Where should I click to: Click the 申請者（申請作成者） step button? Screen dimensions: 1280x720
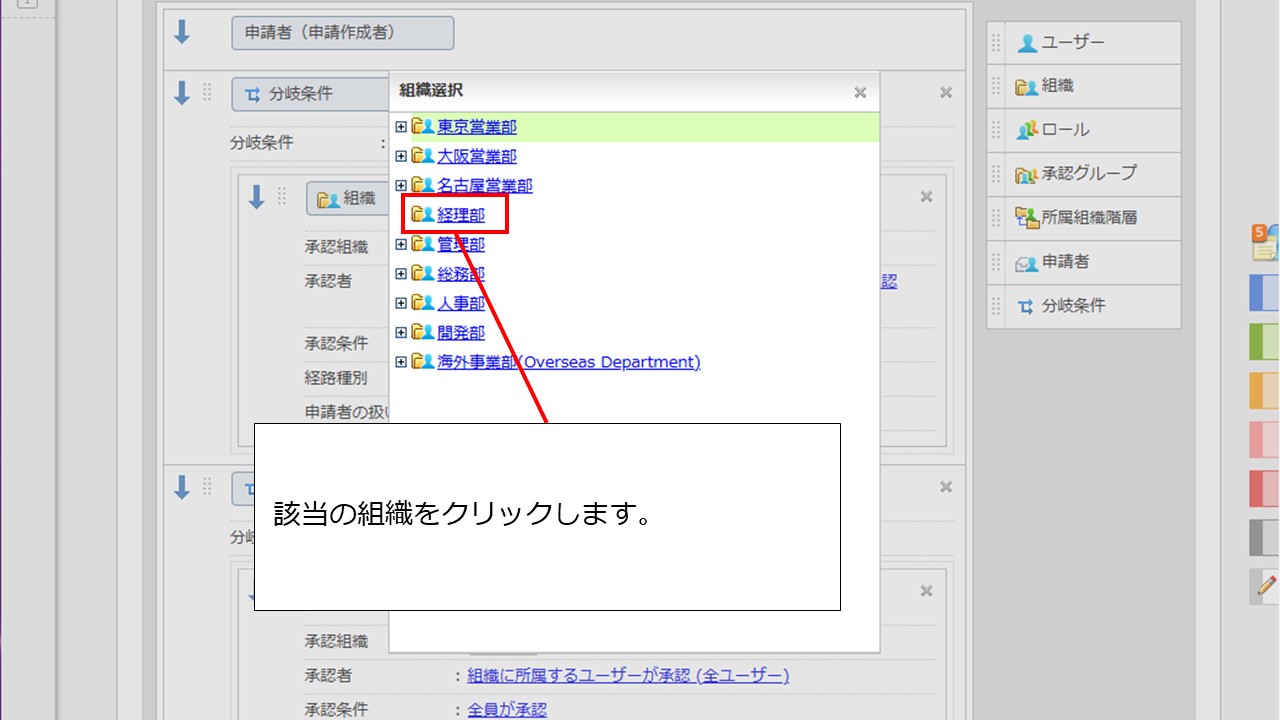342,33
